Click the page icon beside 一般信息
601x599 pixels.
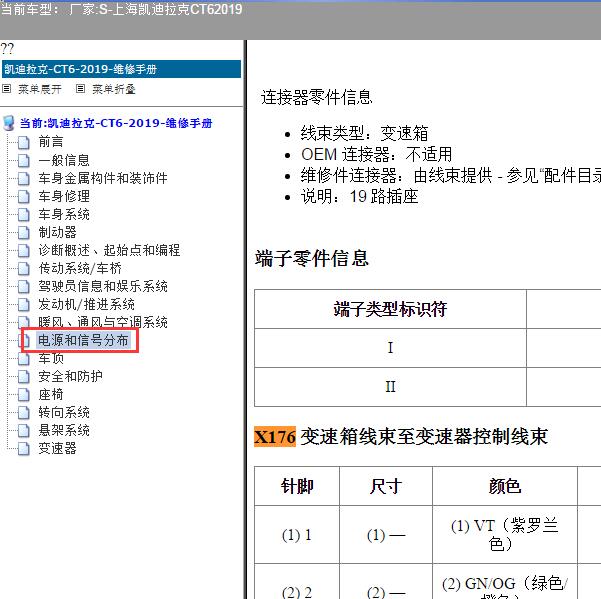click(24, 160)
